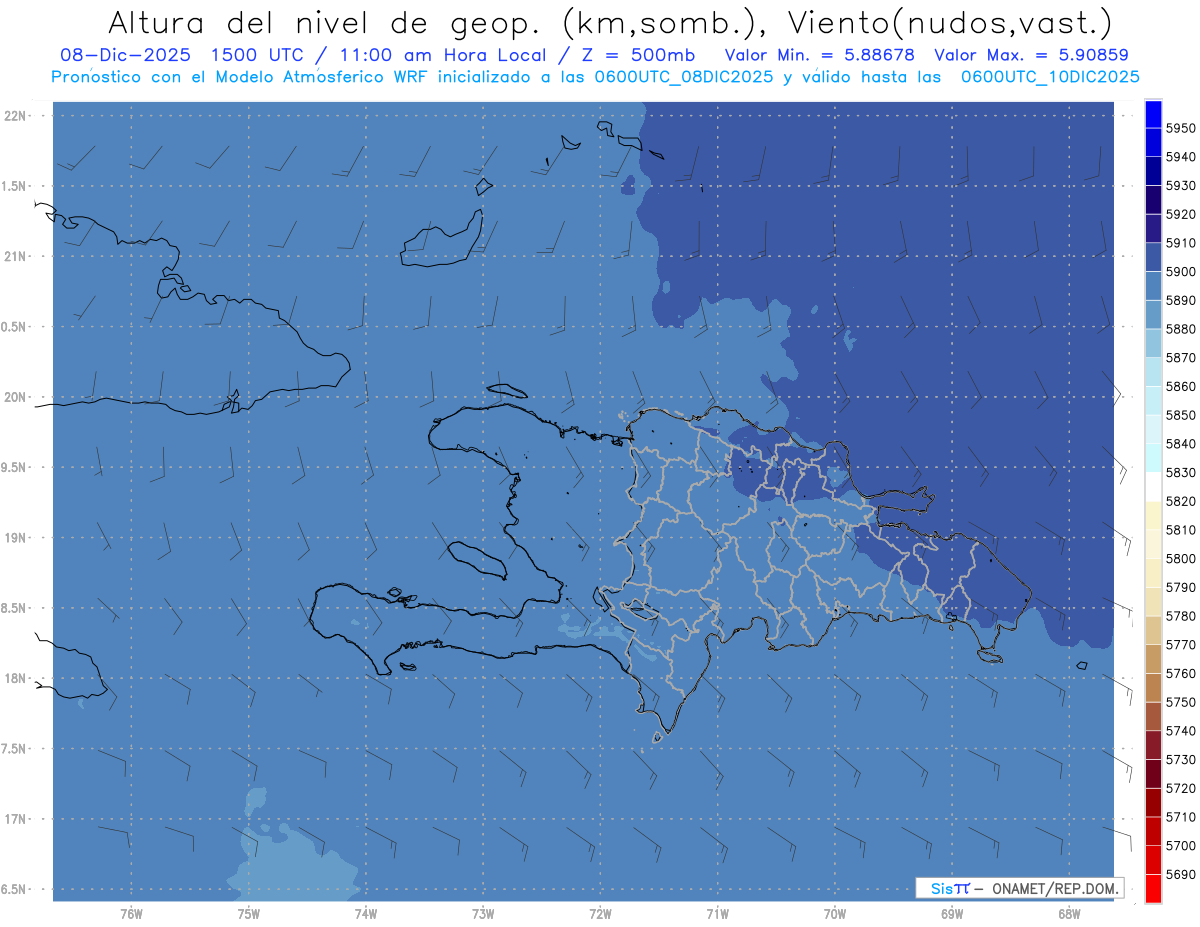Viewport: 1200px width, 927px height.
Task: Click the '74W' longitude axis label
Action: coord(365,914)
